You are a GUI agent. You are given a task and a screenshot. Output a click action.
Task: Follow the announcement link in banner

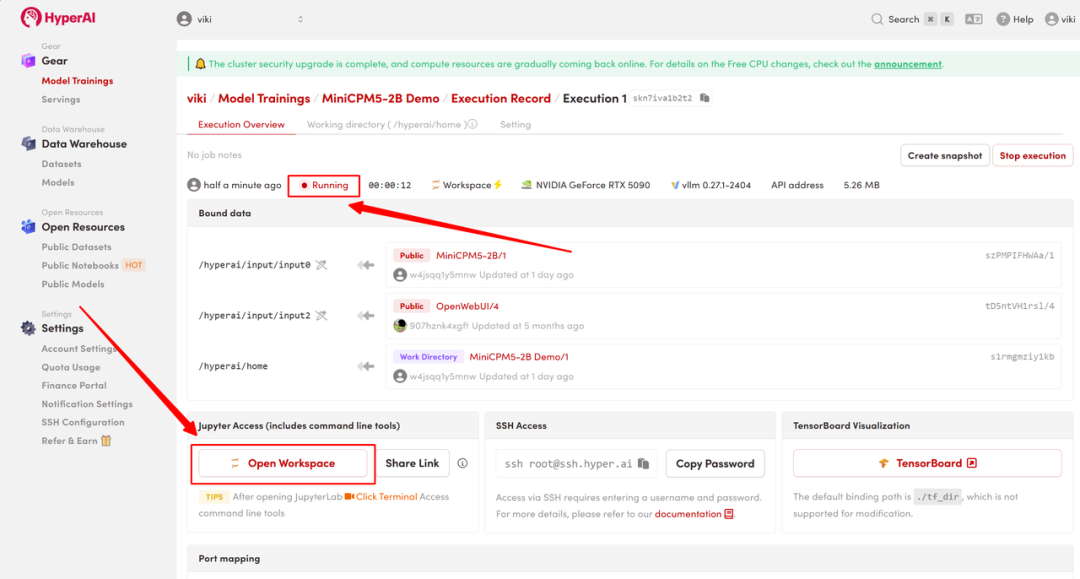[x=907, y=64]
